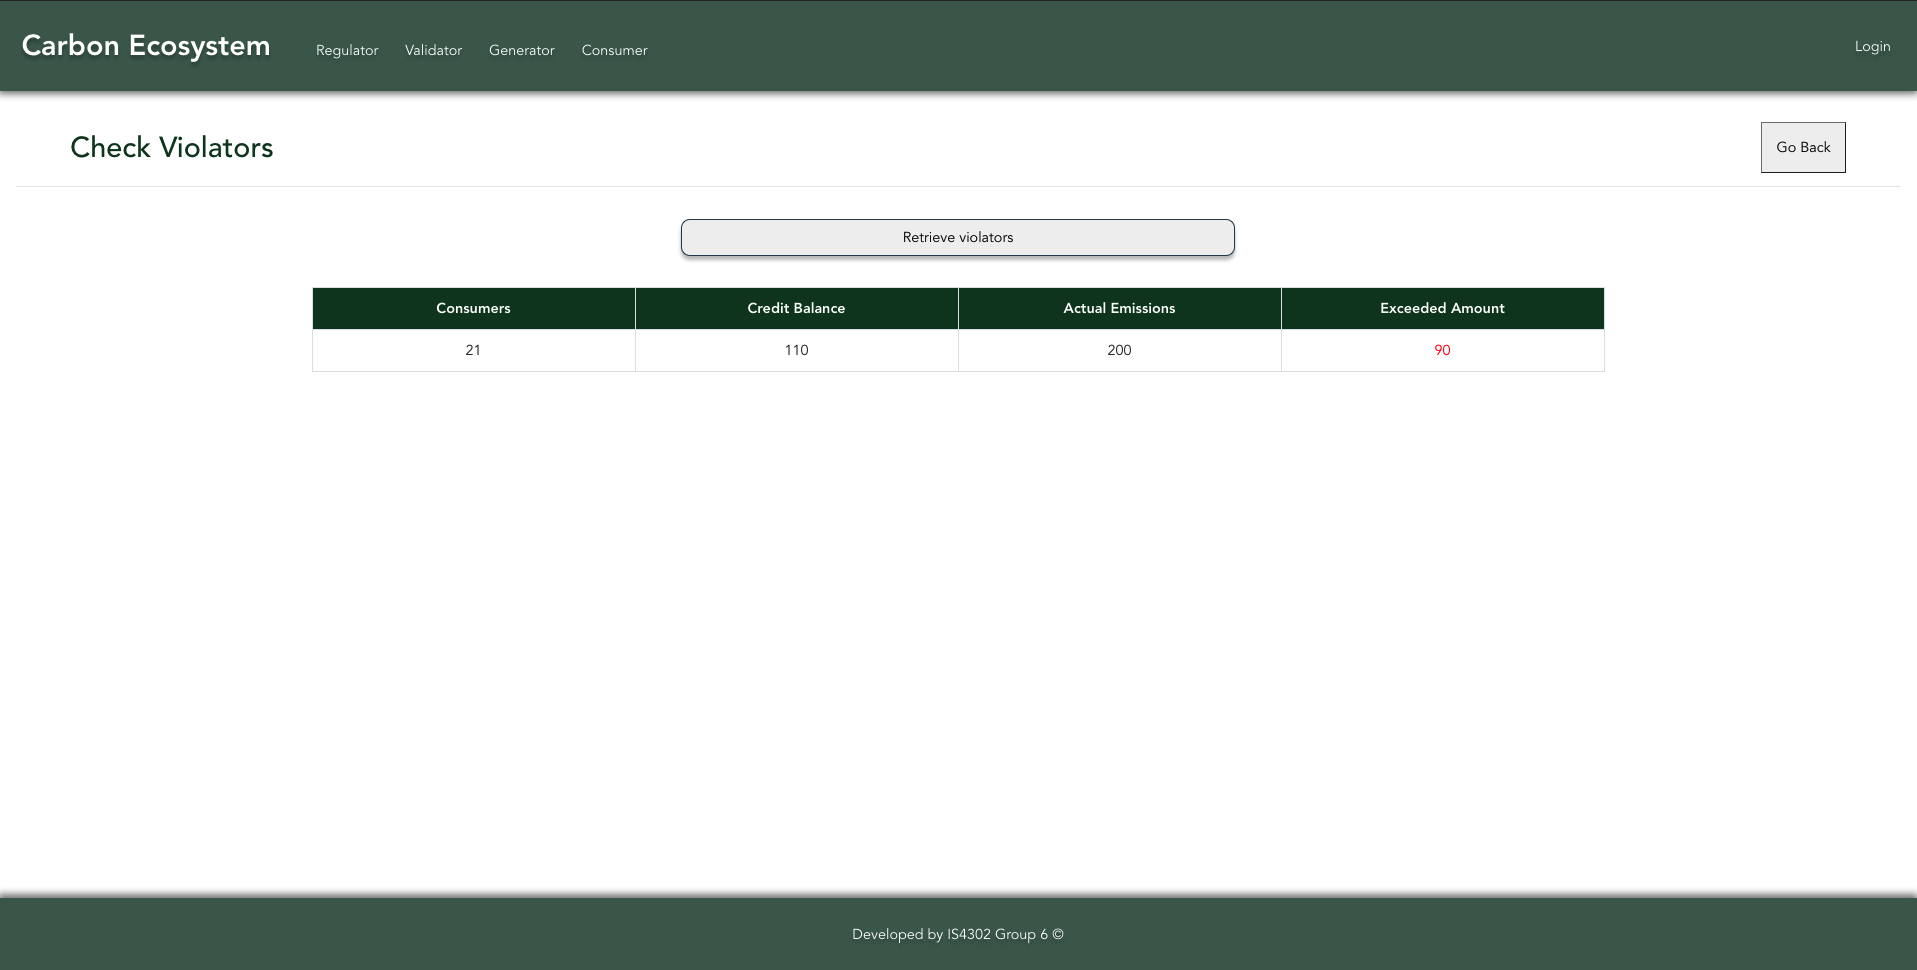The width and height of the screenshot is (1917, 970).
Task: Select actual emissions cell 200
Action: coord(1119,350)
